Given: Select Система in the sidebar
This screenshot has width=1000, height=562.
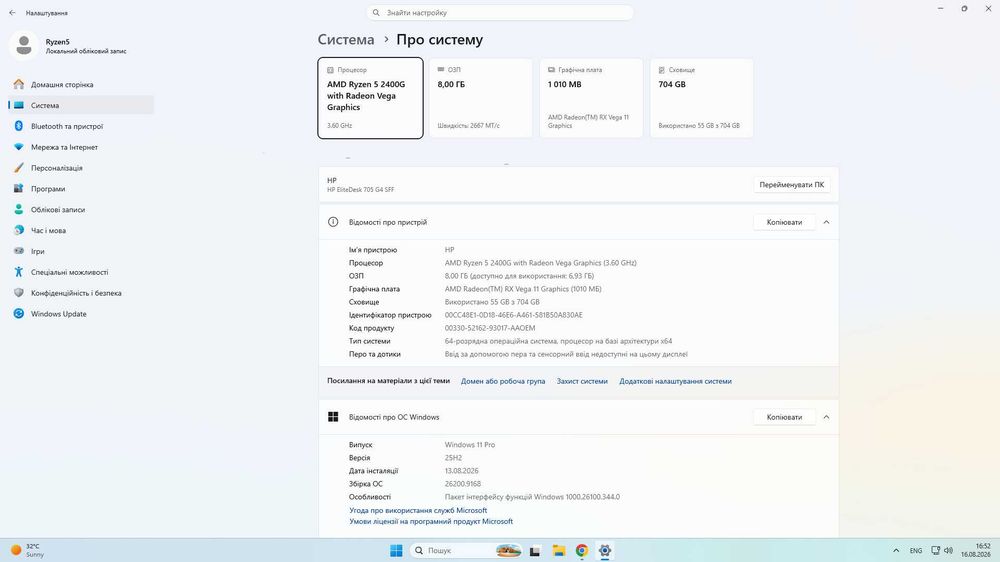Looking at the screenshot, I should (x=81, y=105).
